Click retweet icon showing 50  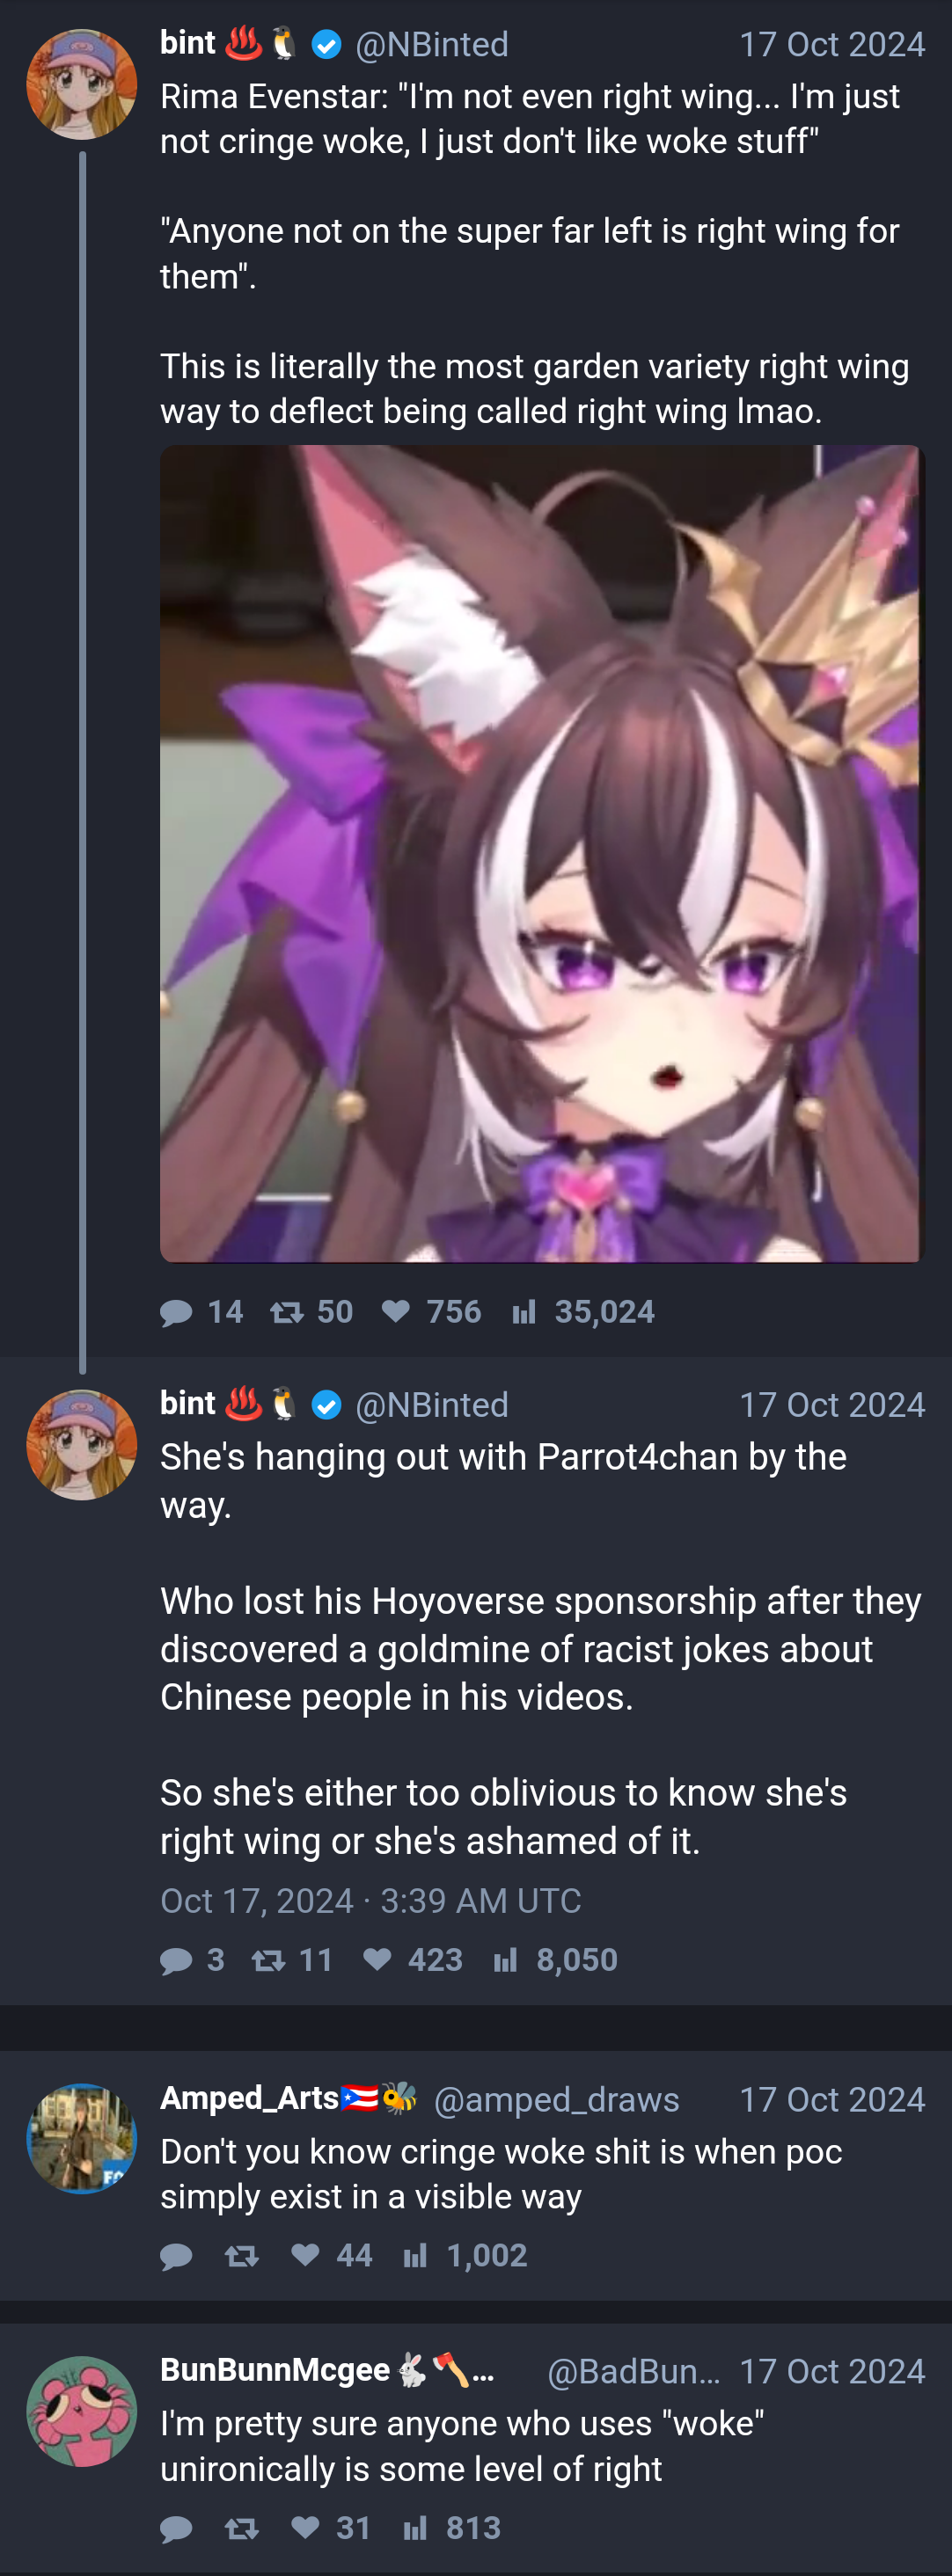(287, 1312)
